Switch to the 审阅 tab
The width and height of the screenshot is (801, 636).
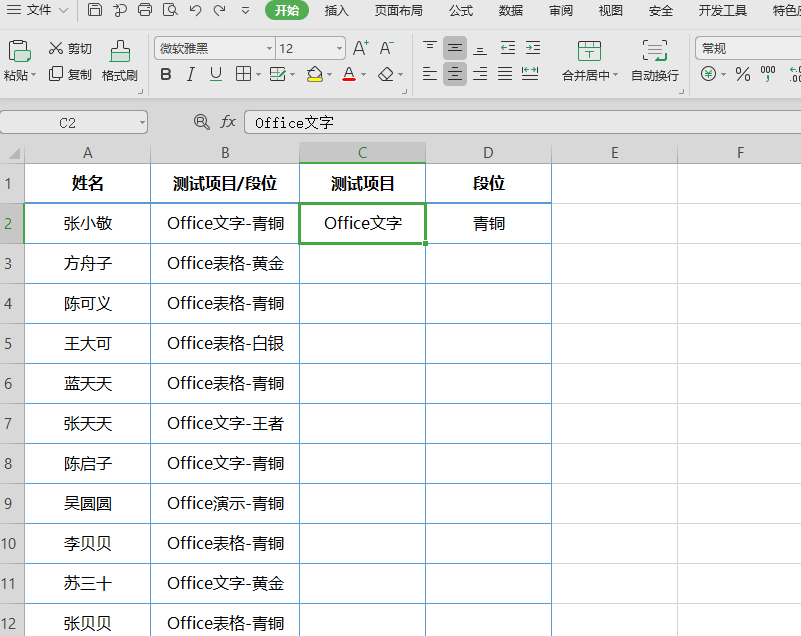[561, 10]
